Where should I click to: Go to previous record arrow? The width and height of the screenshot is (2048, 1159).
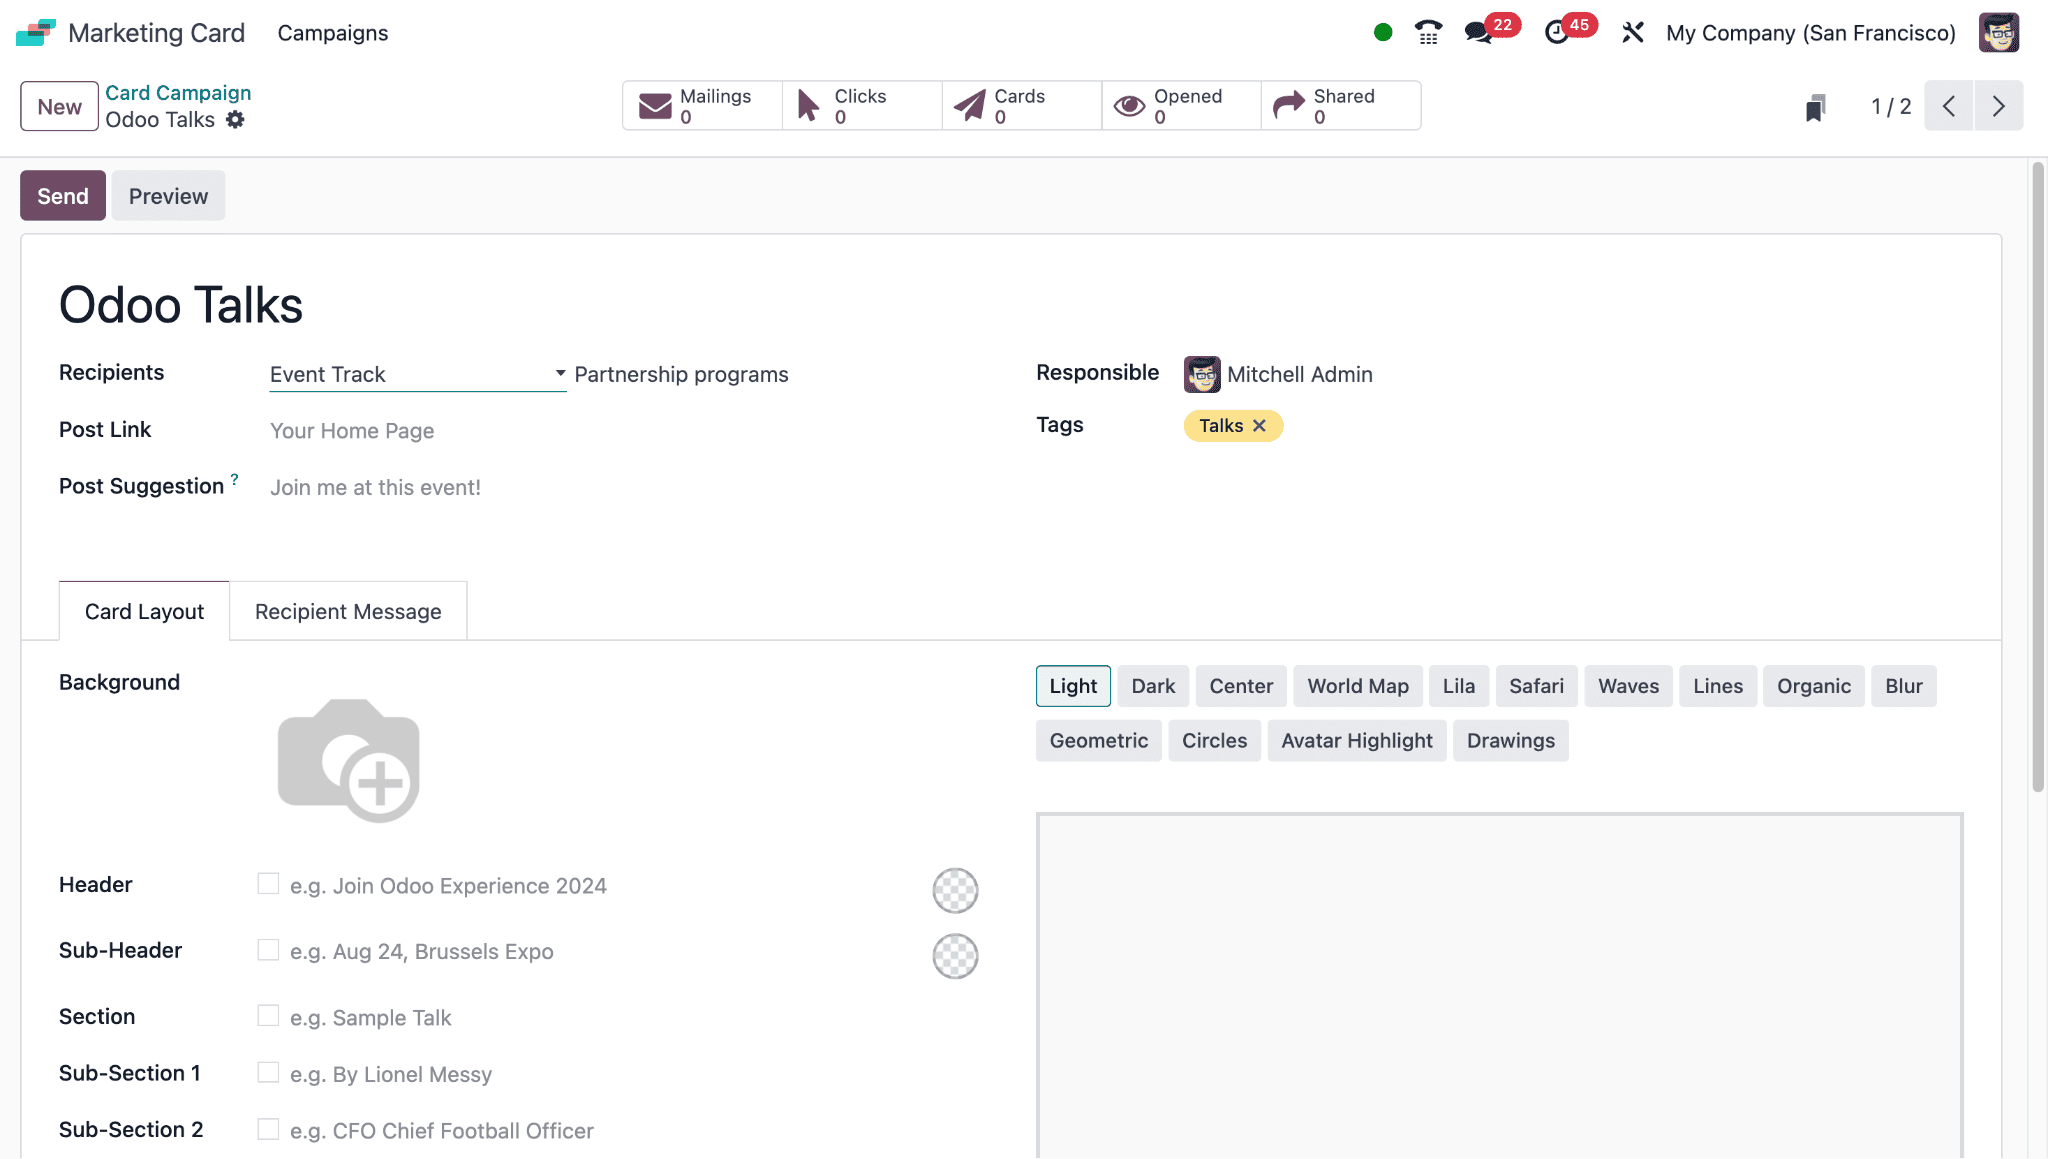[1949, 106]
